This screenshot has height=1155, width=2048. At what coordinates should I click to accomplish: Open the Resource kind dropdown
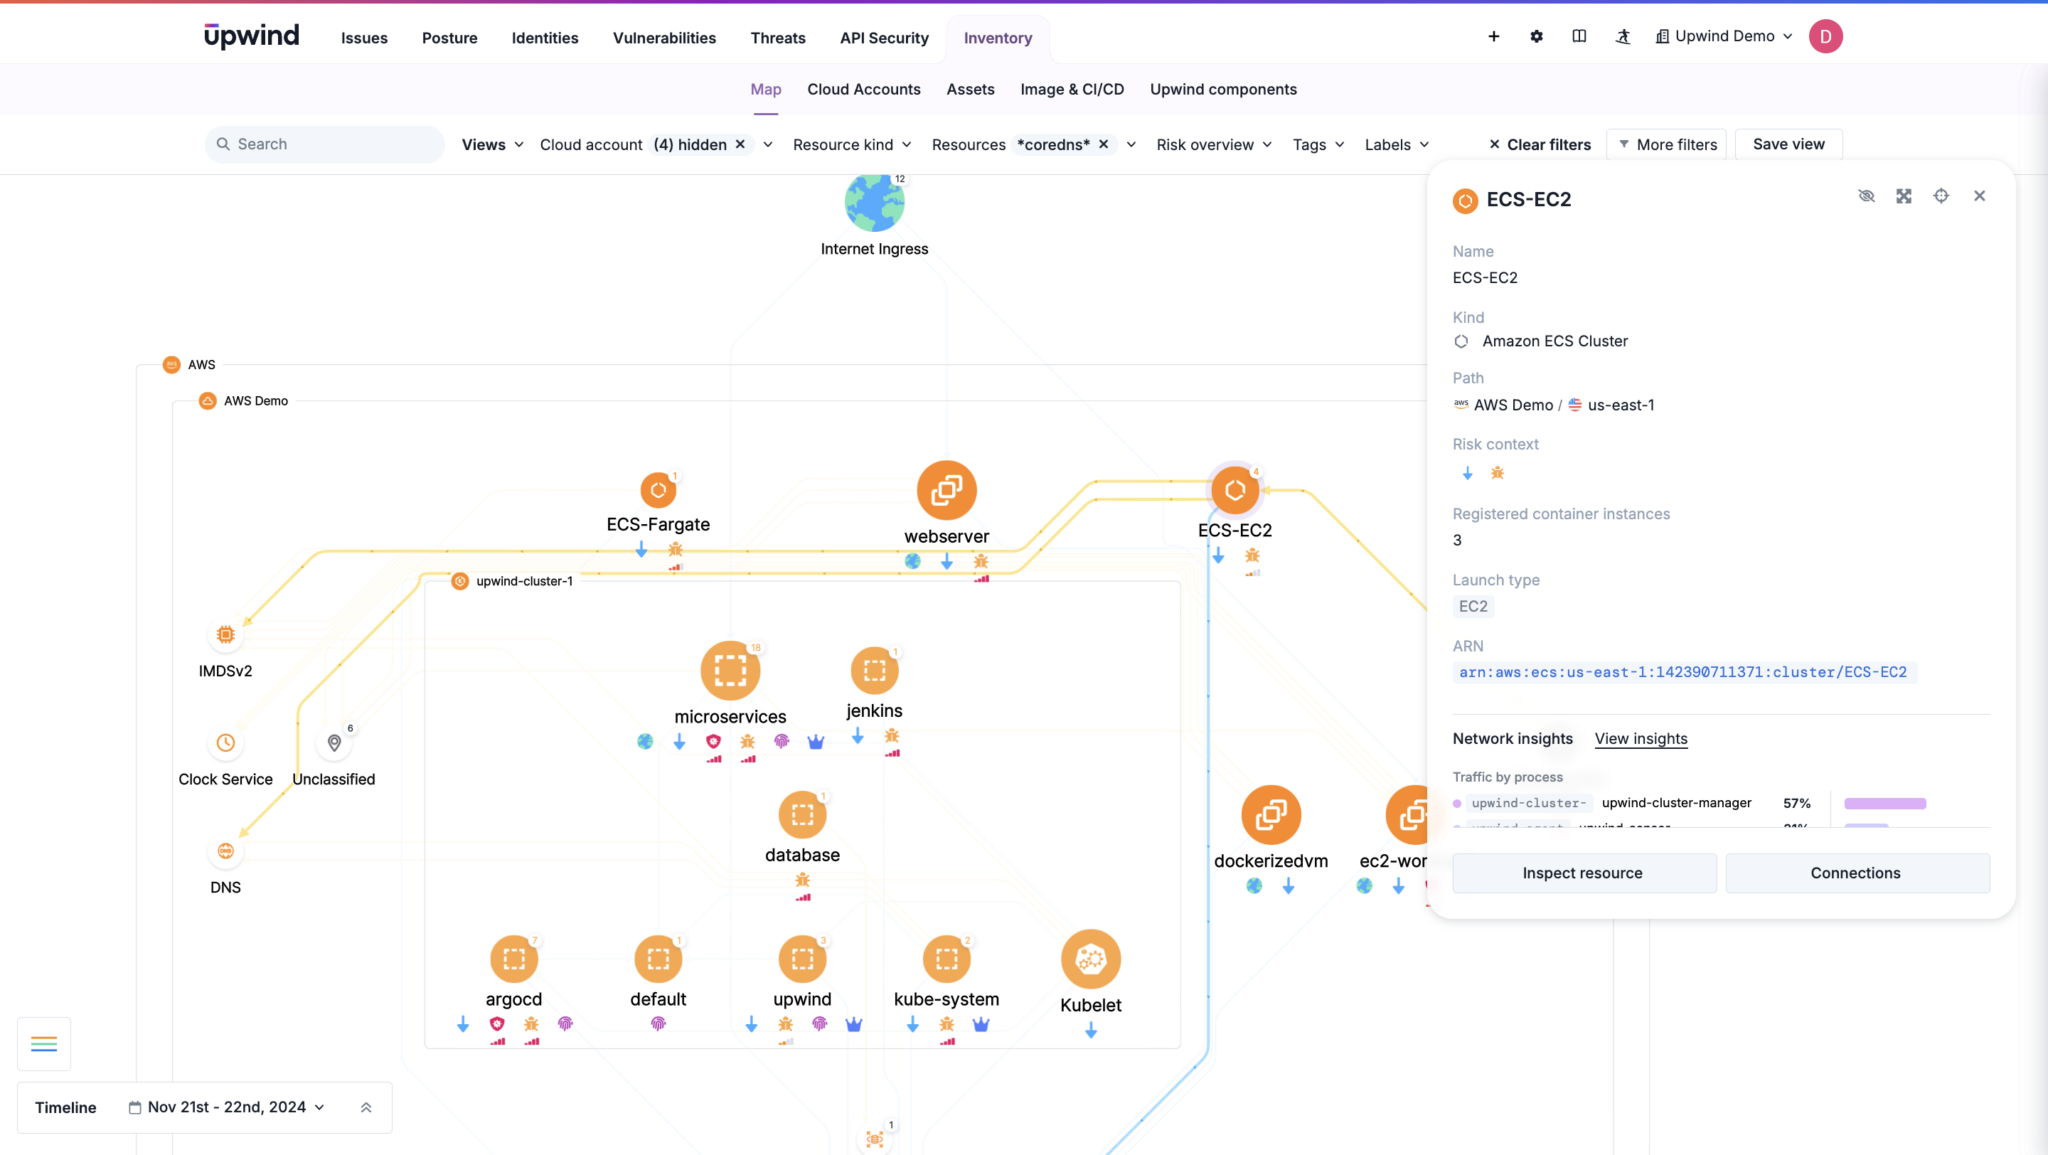click(851, 144)
